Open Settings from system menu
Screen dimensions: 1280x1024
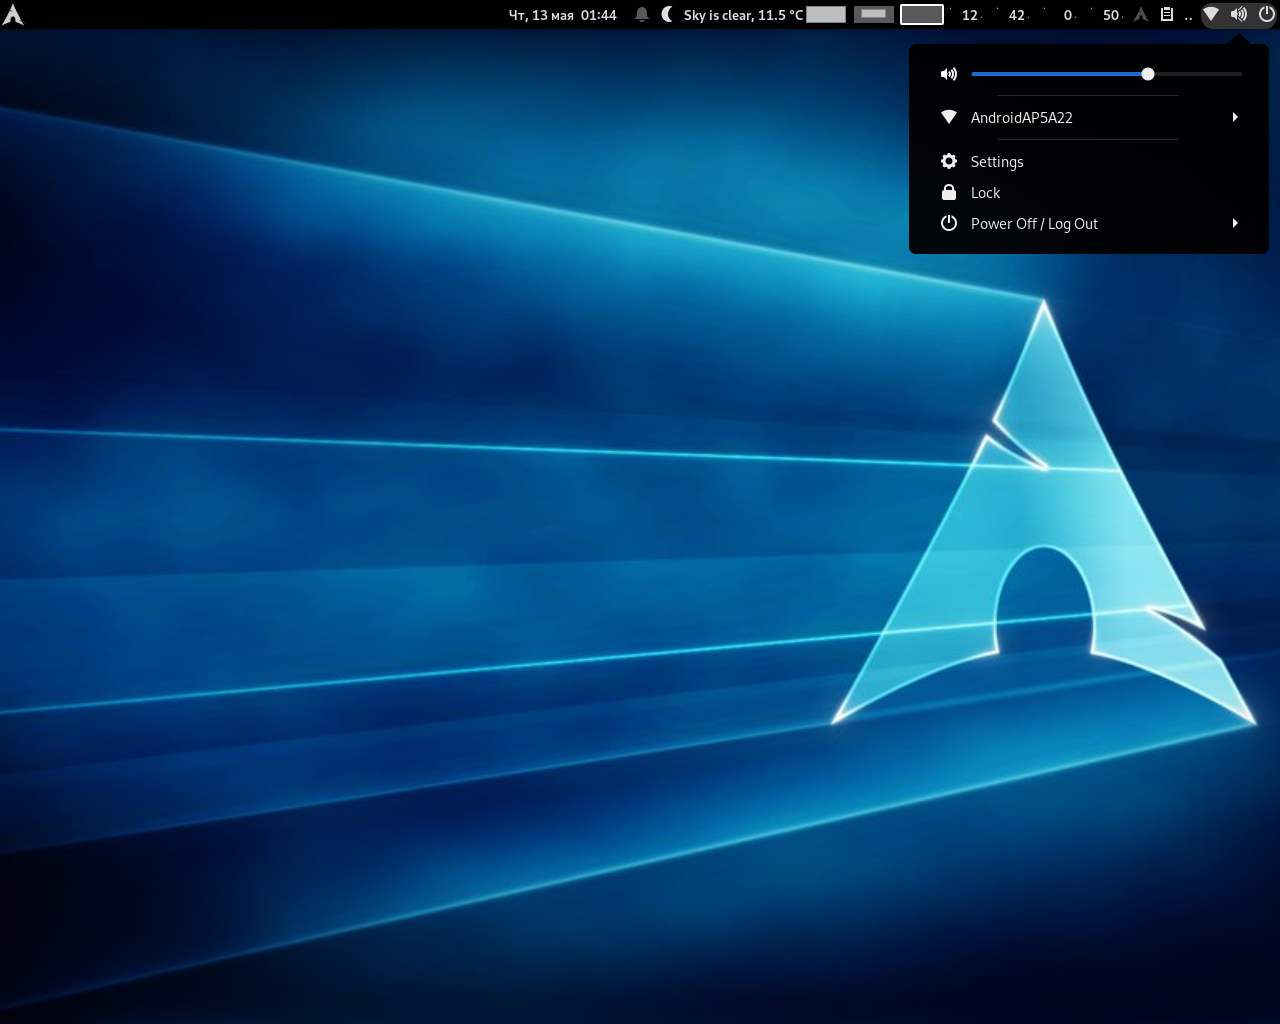tap(1089, 161)
